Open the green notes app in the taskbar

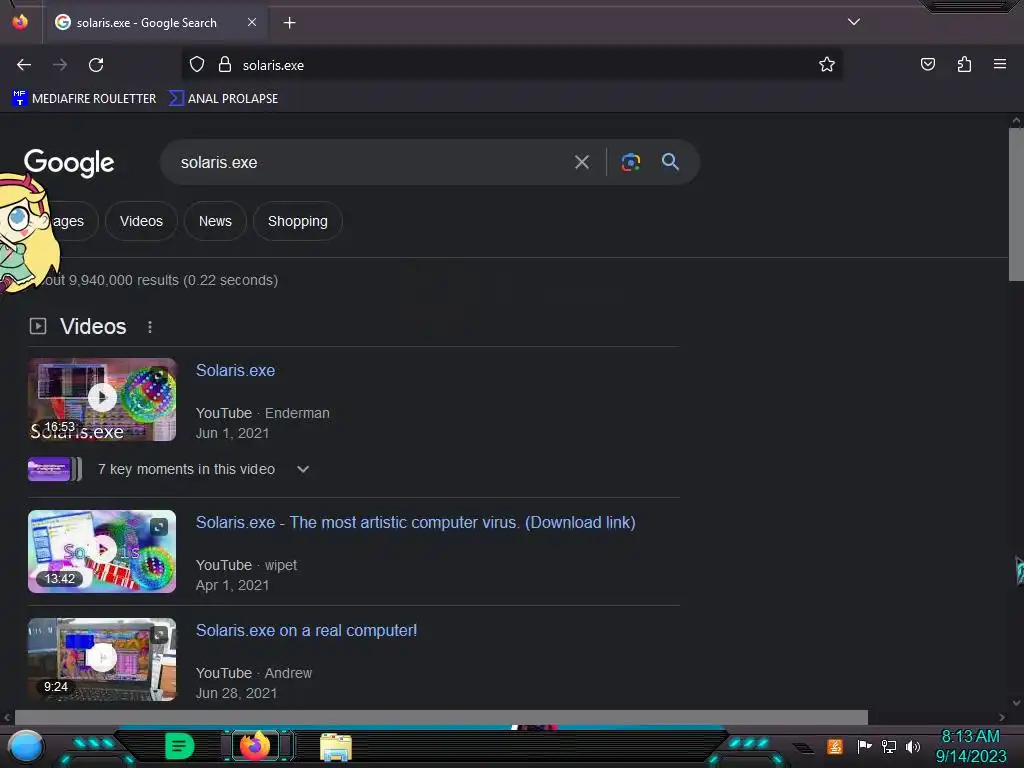[x=180, y=746]
